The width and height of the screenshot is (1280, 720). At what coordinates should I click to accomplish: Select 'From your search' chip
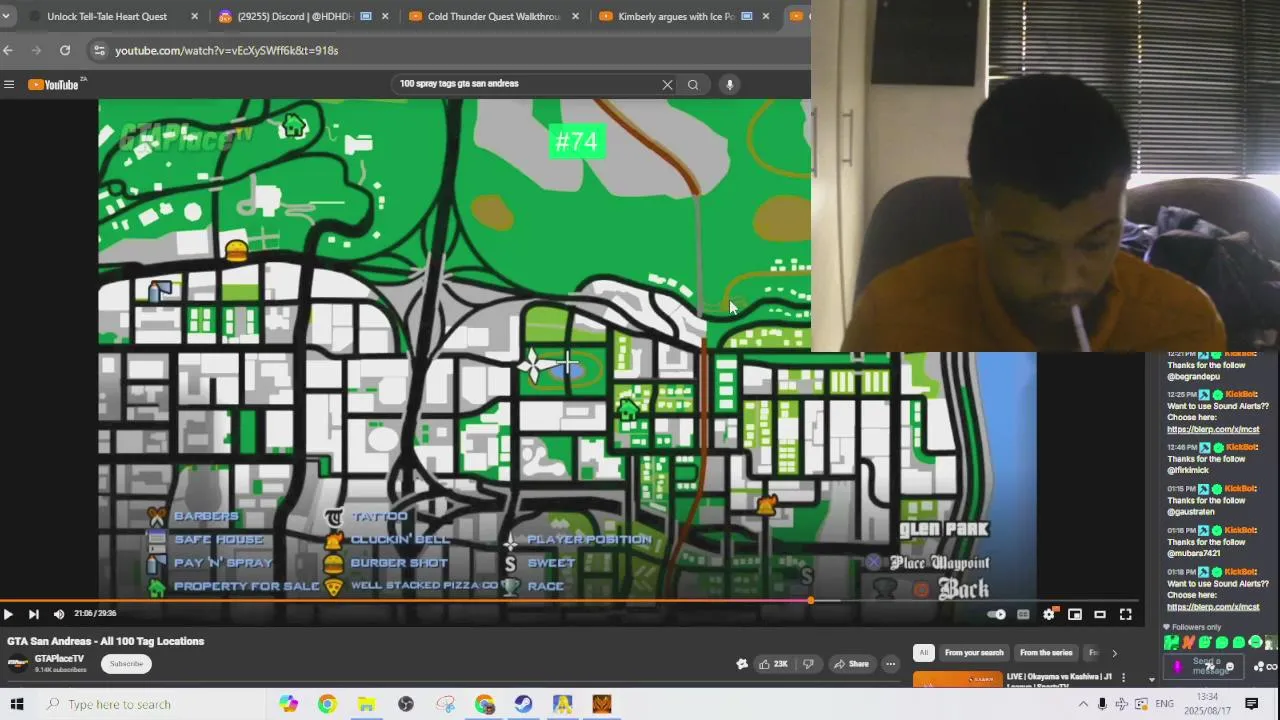[974, 653]
